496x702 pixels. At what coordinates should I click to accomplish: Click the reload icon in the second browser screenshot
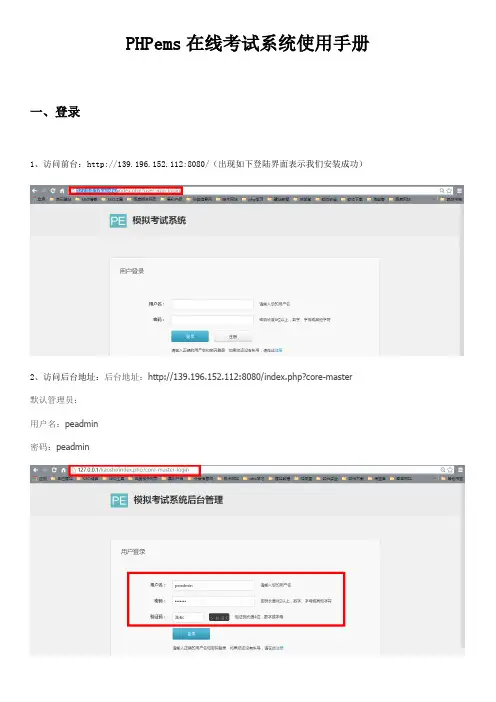(x=54, y=470)
